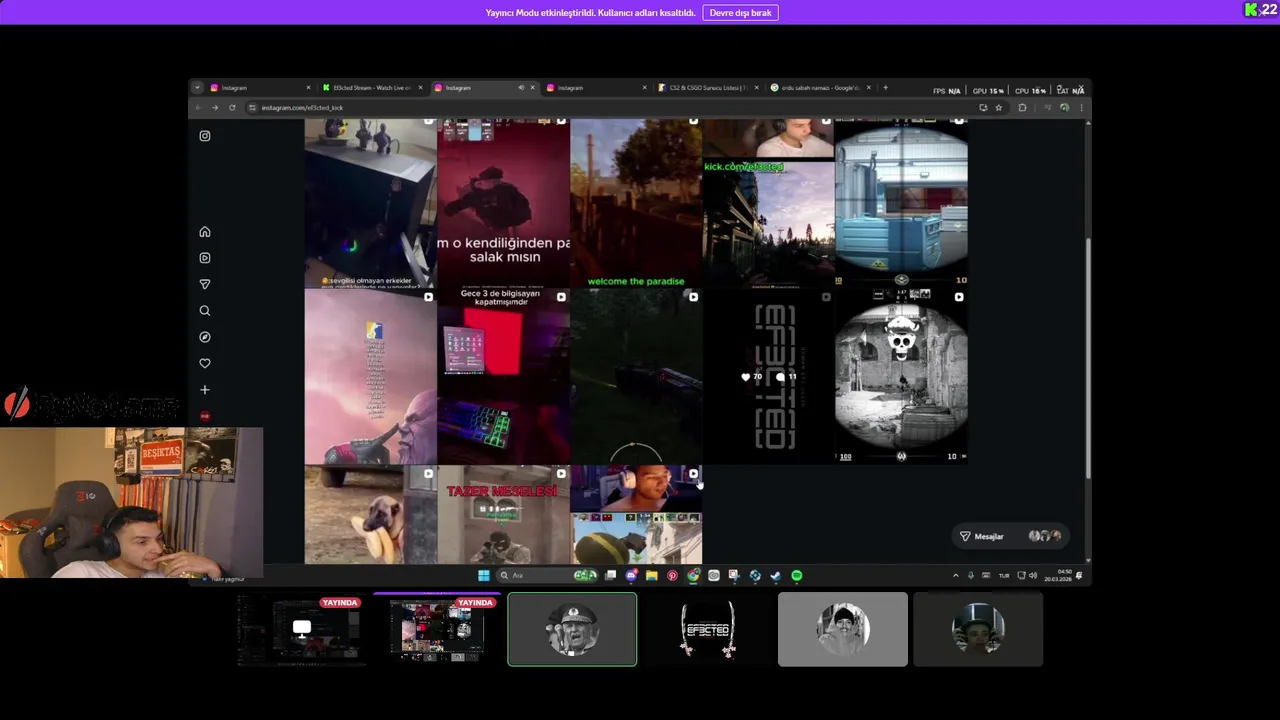Switch to 'CS2 & CSGO Sunucu Listesi' tab
The image size is (1280, 720).
tap(708, 88)
